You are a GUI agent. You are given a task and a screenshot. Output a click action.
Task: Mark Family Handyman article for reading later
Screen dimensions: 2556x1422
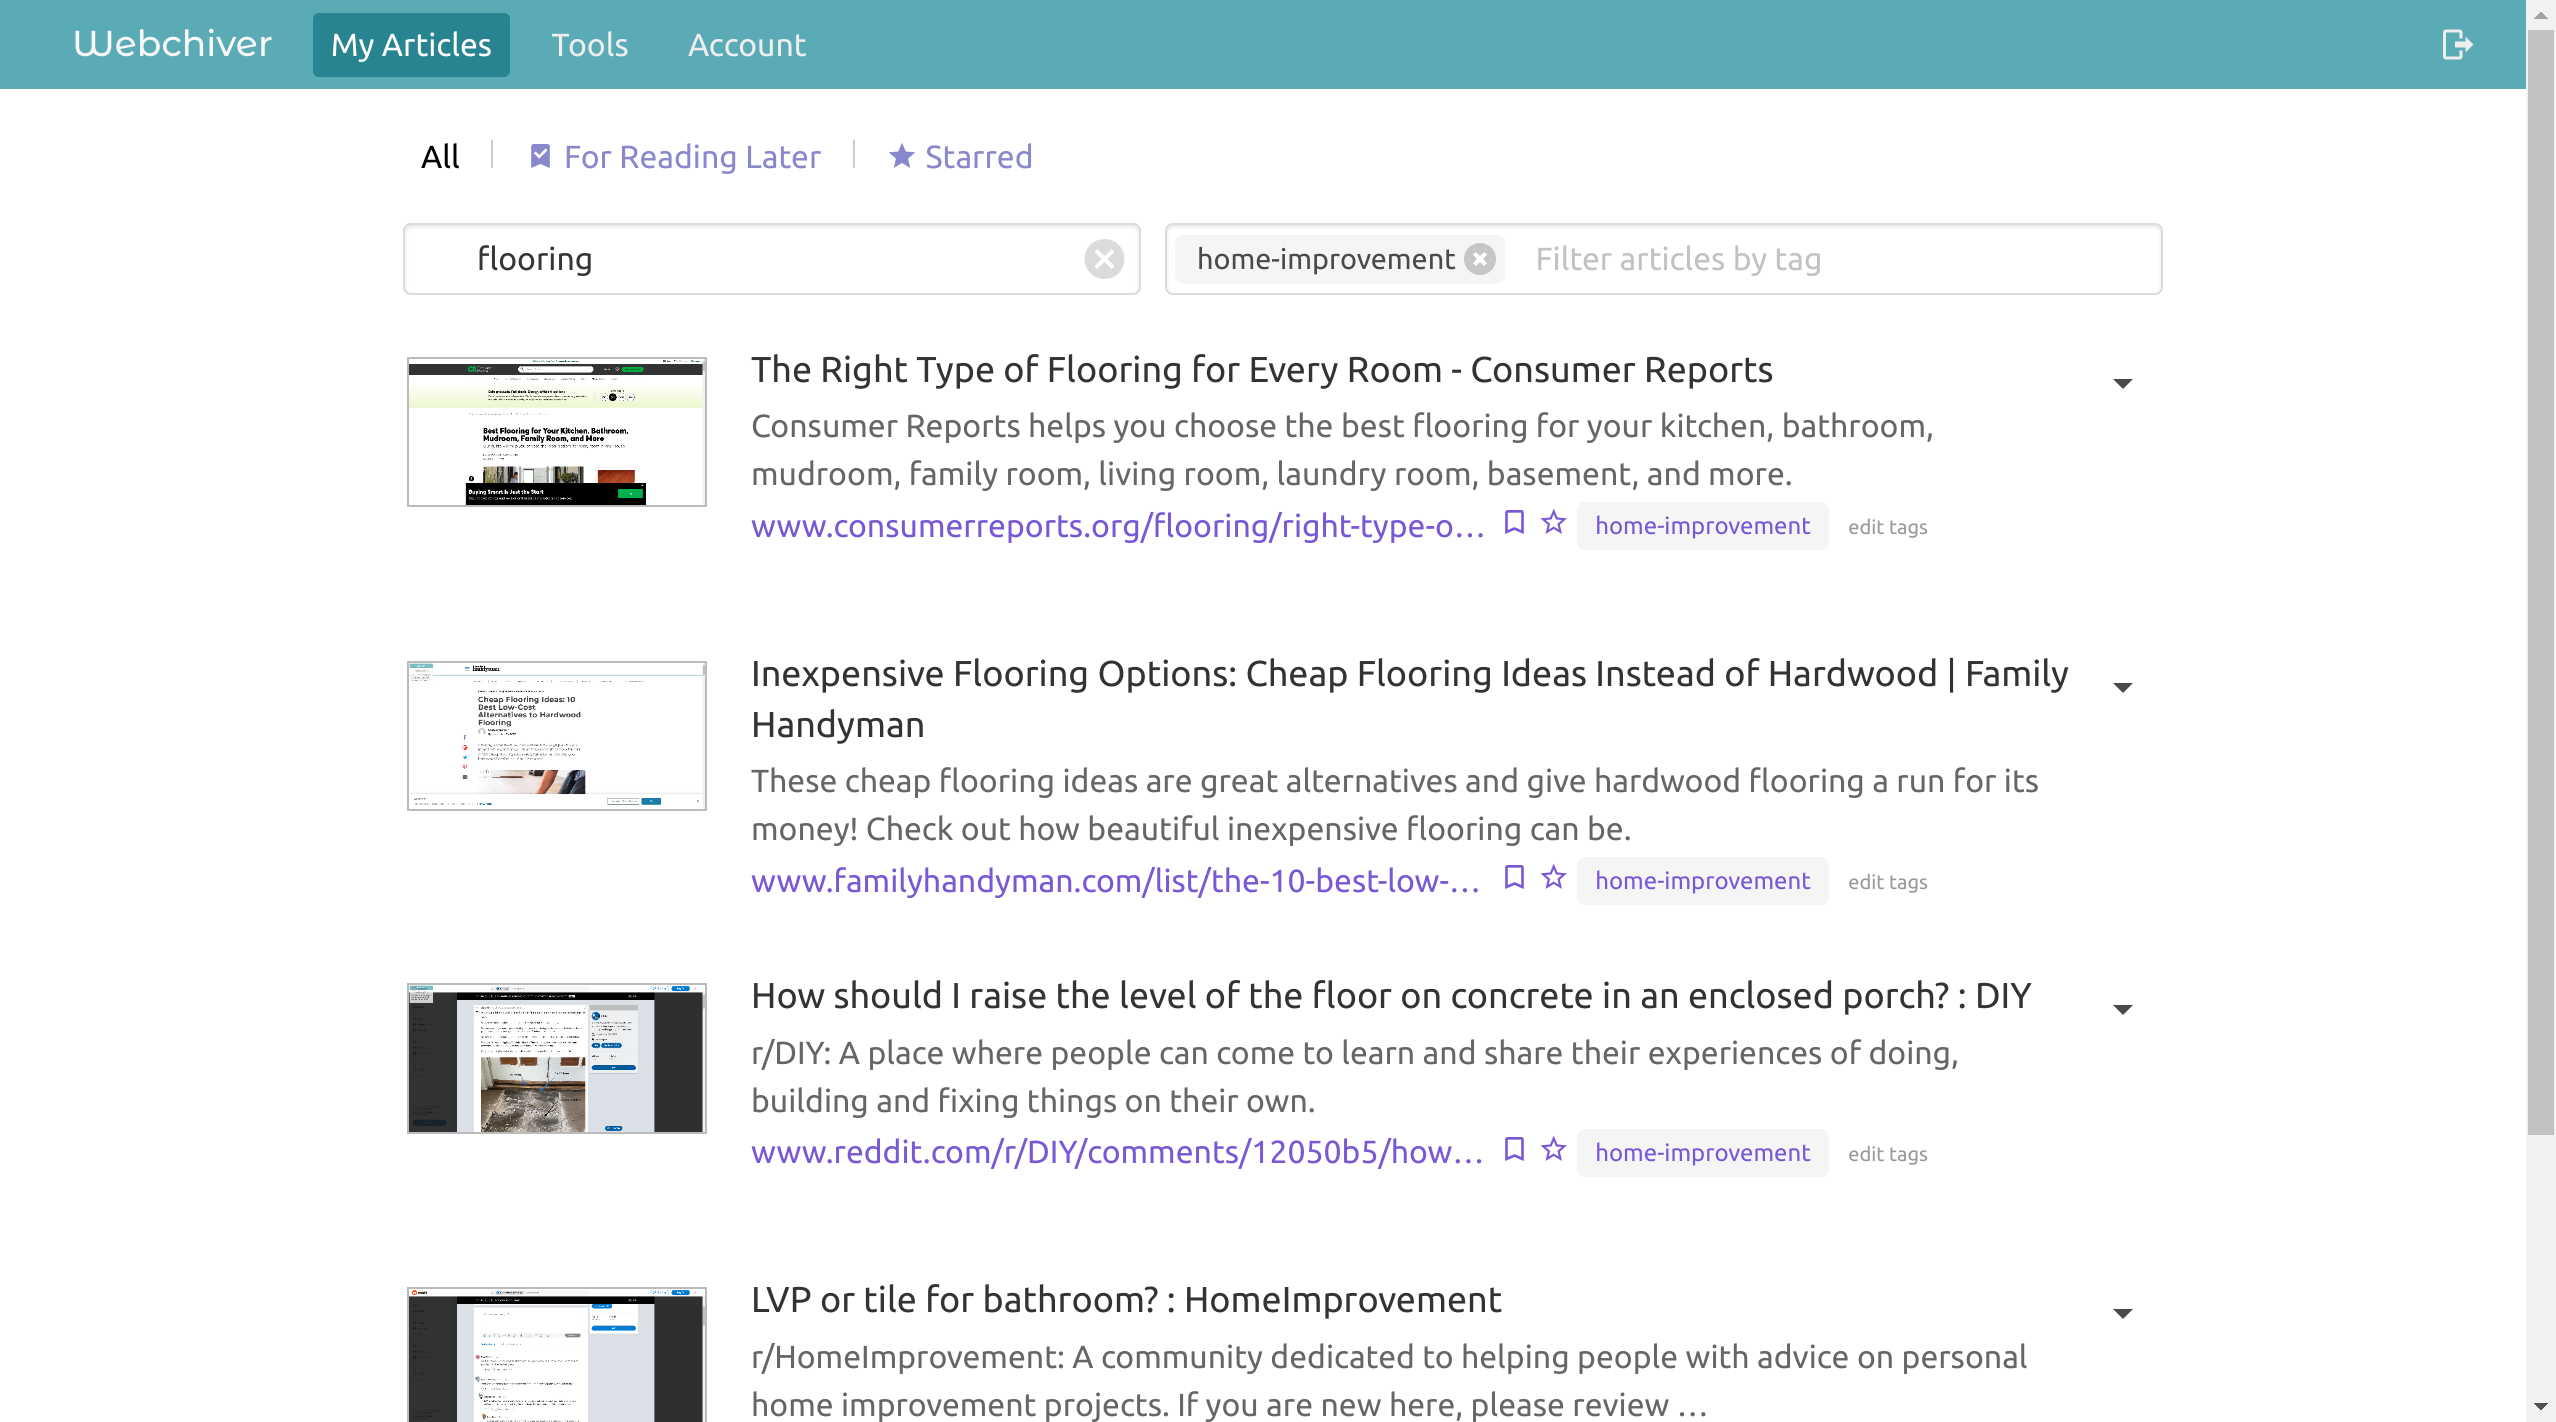[x=1514, y=878]
